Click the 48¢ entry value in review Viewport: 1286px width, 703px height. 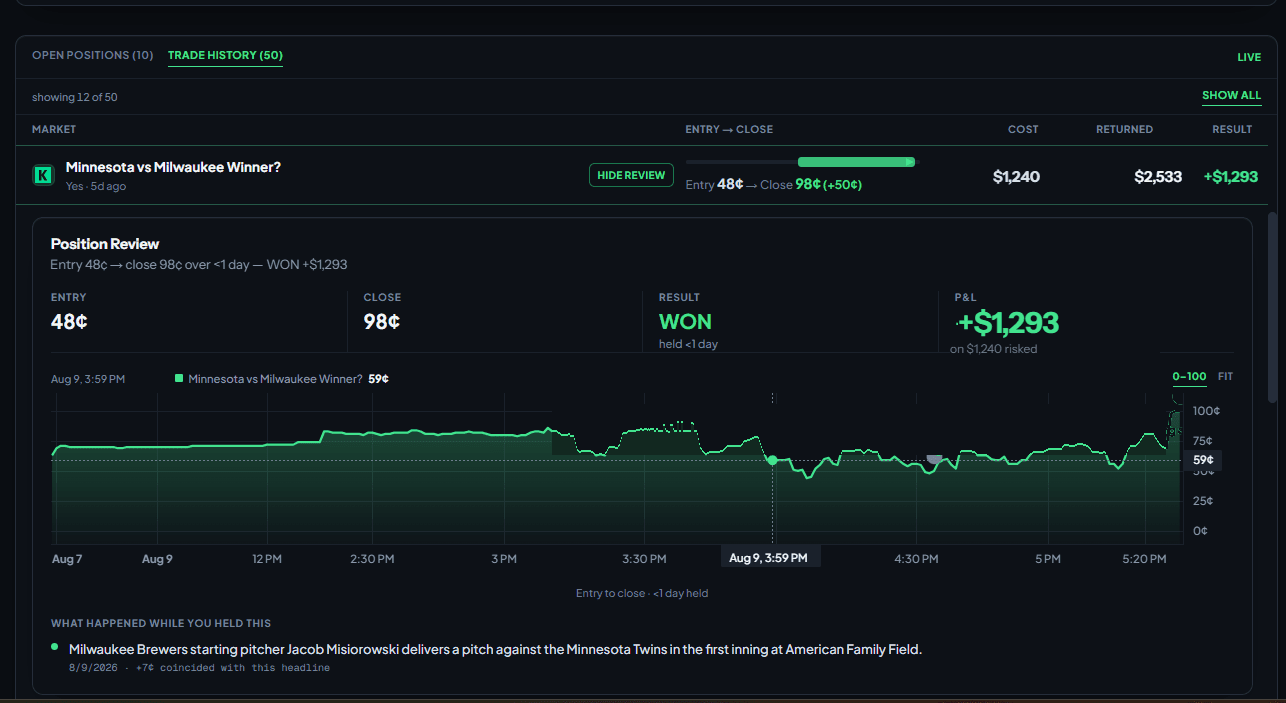pos(69,322)
